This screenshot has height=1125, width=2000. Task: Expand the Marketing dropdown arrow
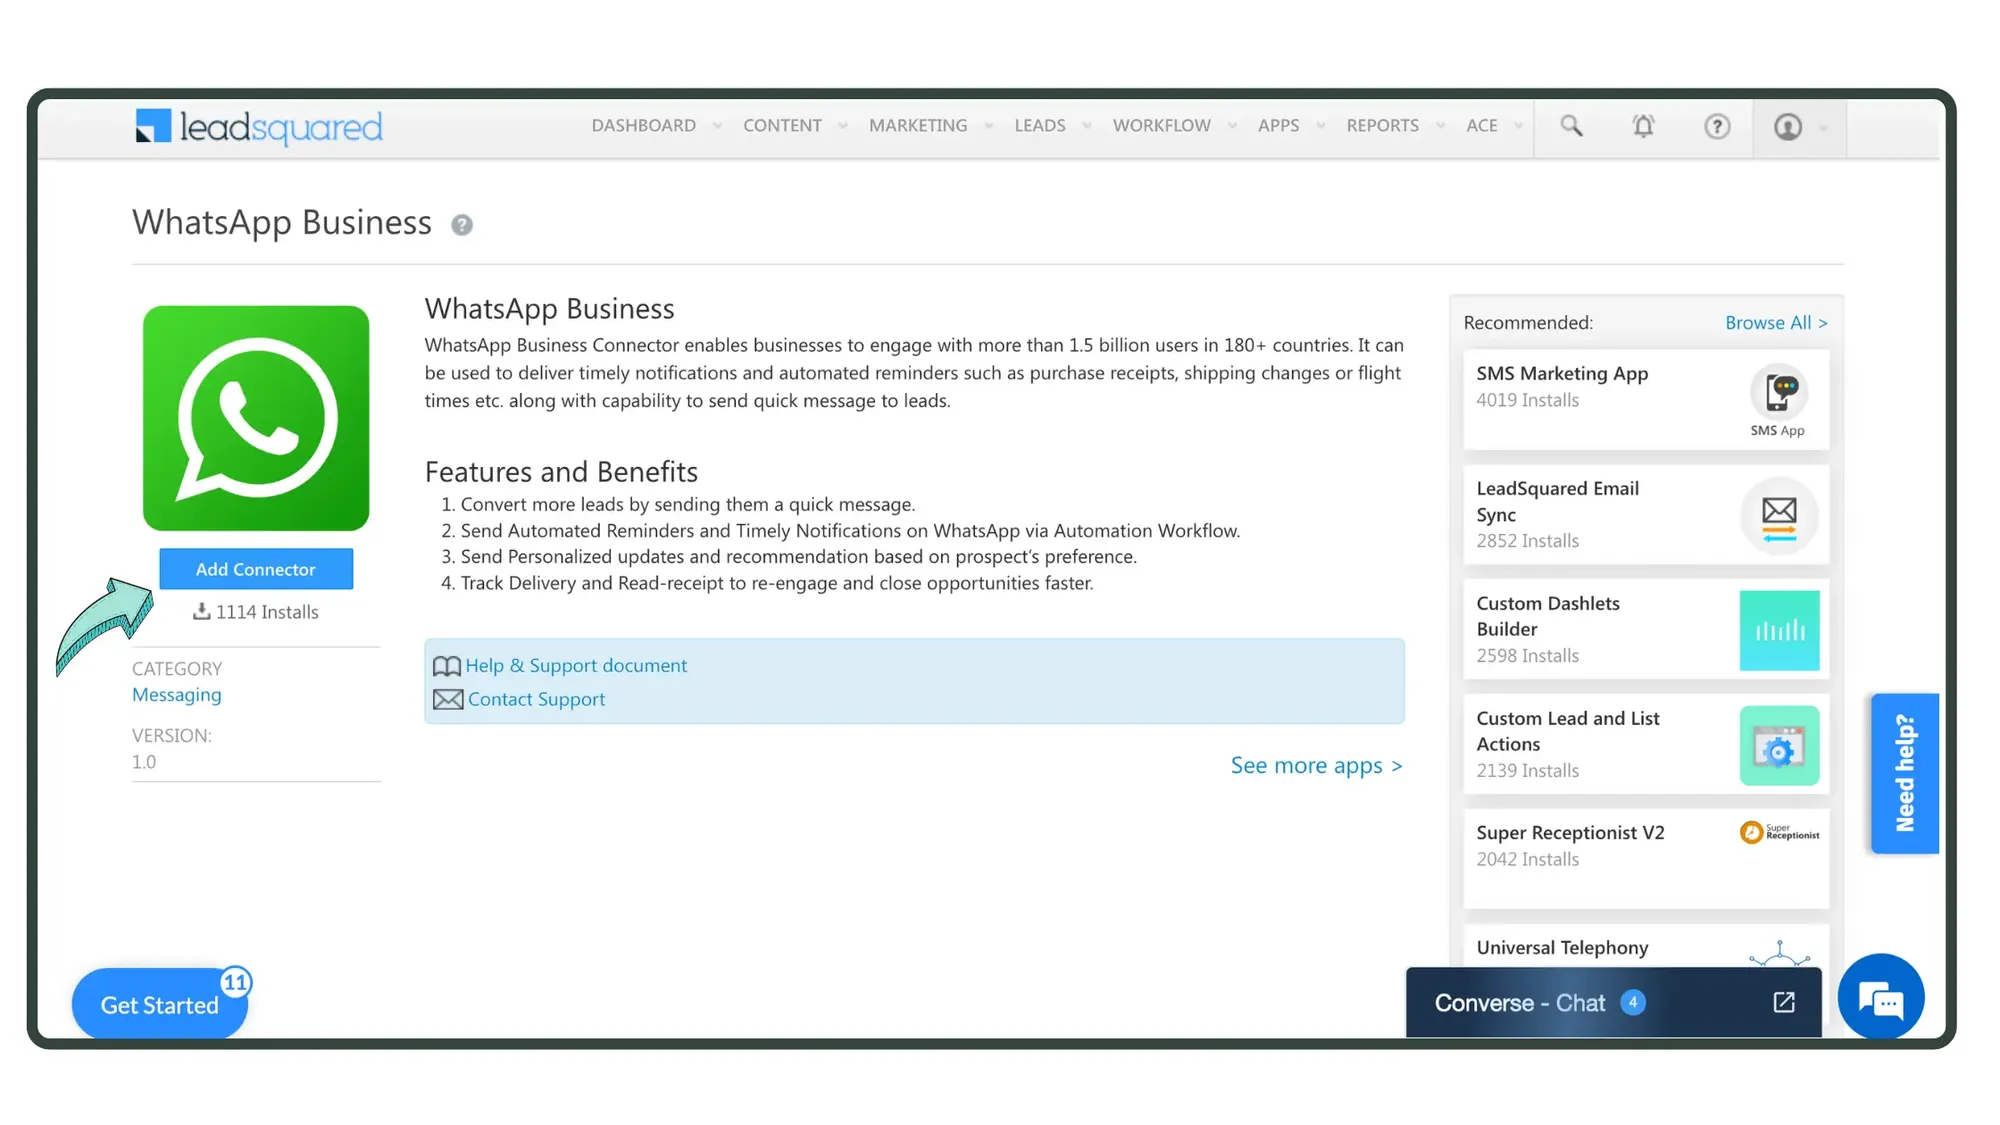coord(989,126)
